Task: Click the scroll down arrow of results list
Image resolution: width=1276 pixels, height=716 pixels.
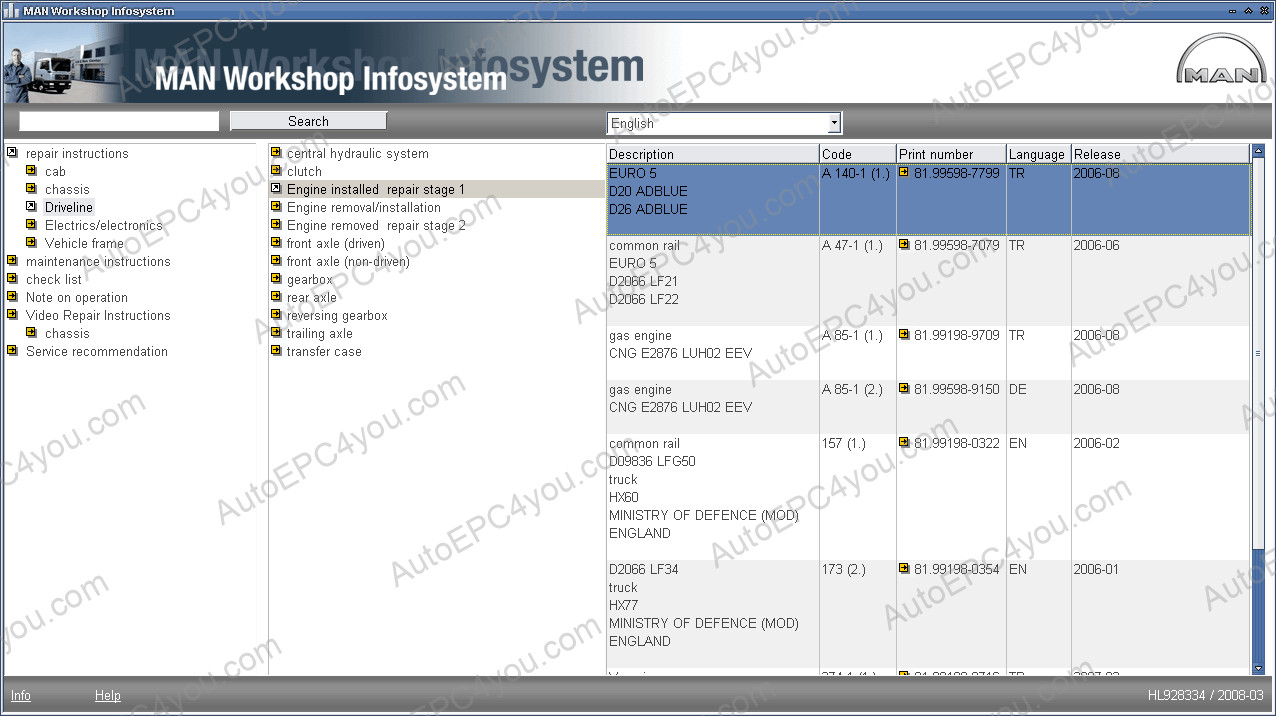Action: click(1258, 668)
